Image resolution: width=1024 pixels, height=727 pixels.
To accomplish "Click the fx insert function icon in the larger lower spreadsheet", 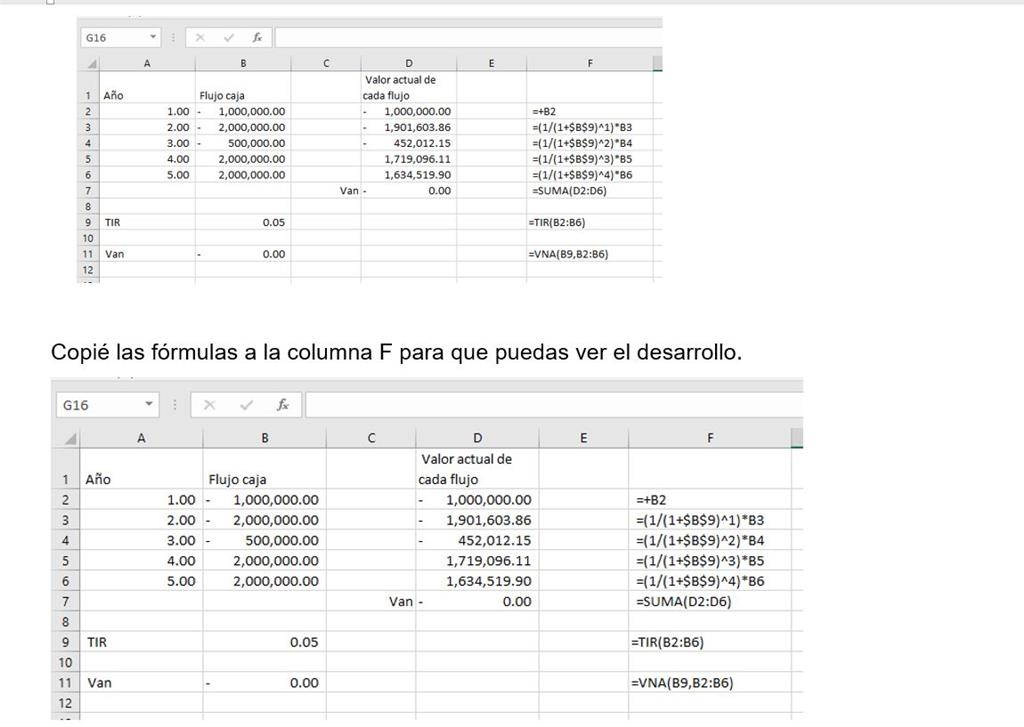I will point(282,405).
